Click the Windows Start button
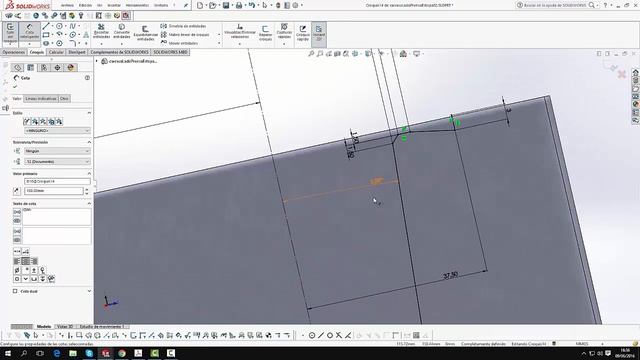 (7, 353)
